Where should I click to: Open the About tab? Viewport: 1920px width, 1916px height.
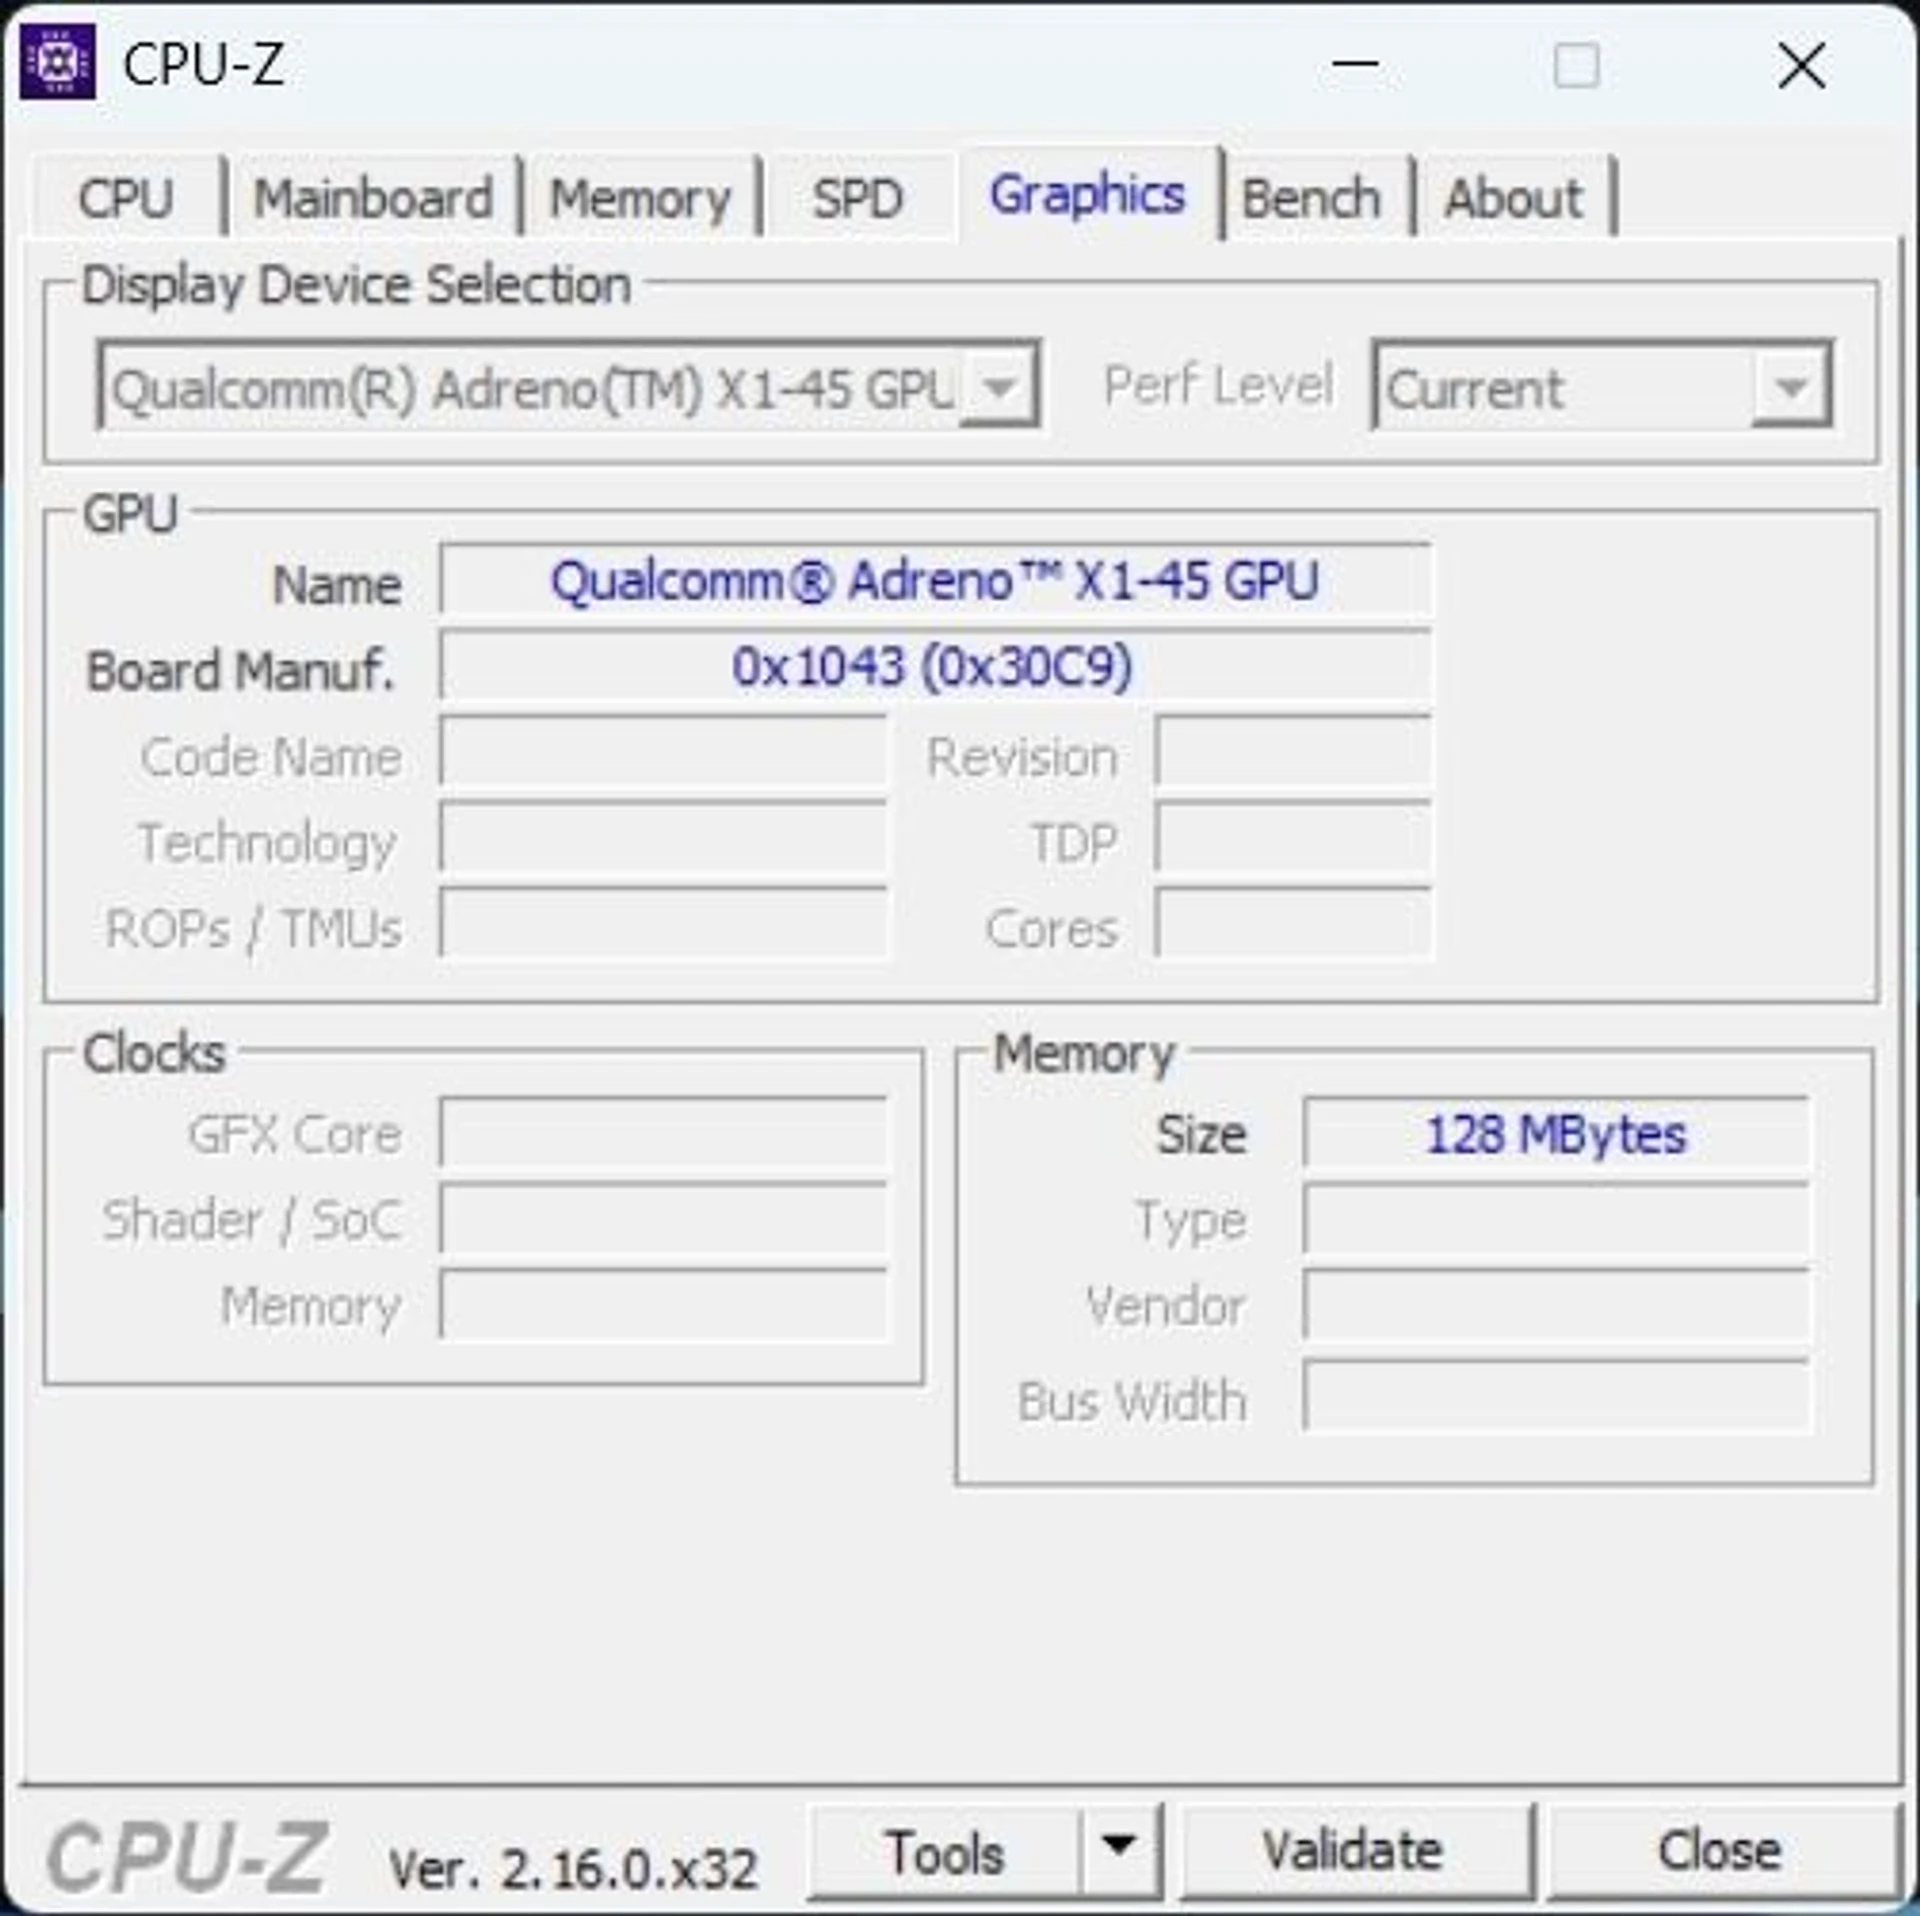1514,197
